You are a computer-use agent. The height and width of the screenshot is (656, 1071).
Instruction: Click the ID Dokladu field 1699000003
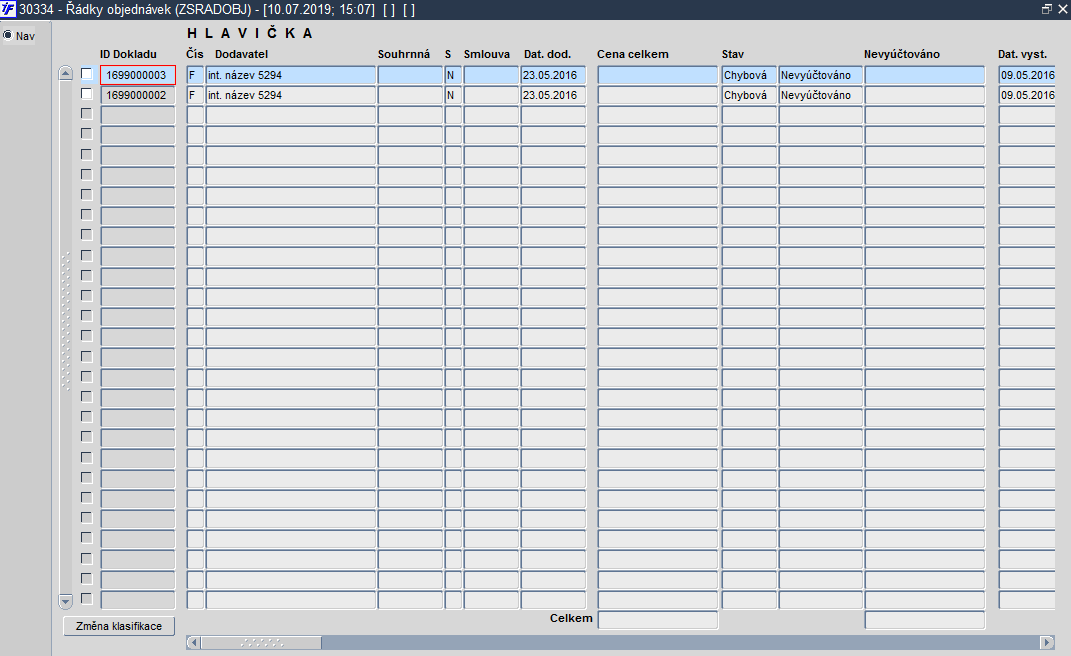pos(138,75)
